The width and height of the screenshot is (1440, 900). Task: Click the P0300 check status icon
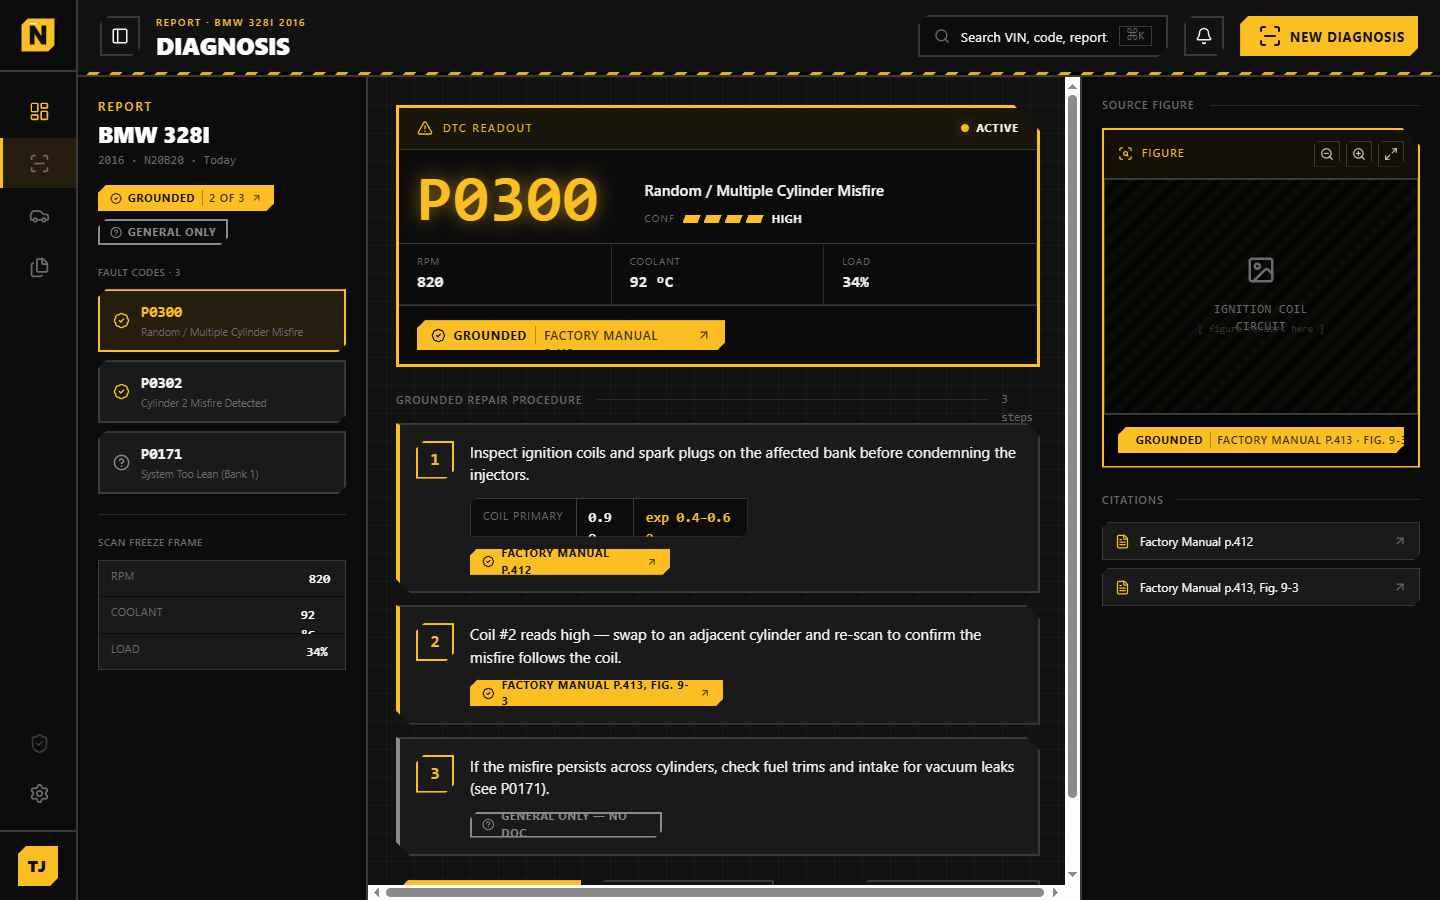coord(121,321)
